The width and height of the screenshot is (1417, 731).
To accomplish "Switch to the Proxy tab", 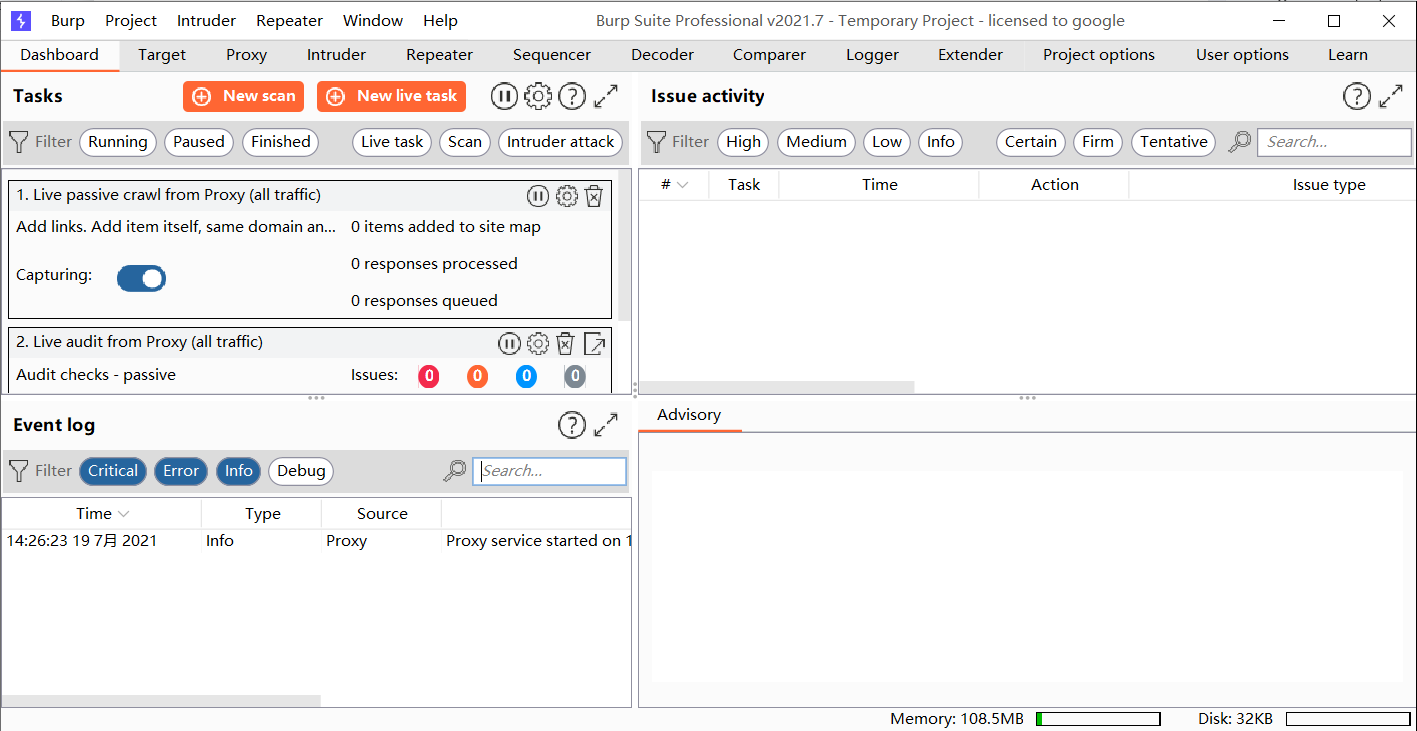I will (246, 55).
